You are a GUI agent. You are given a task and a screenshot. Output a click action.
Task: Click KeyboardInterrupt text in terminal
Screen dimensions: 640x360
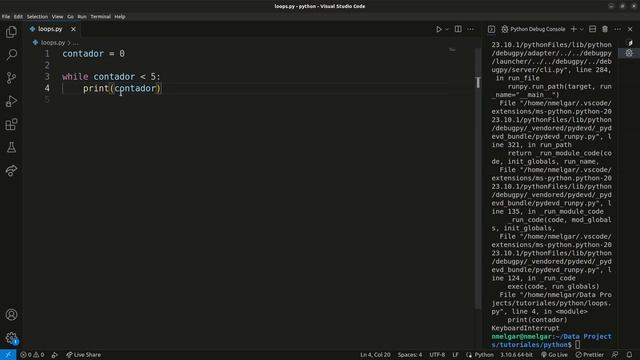click(x=525, y=328)
